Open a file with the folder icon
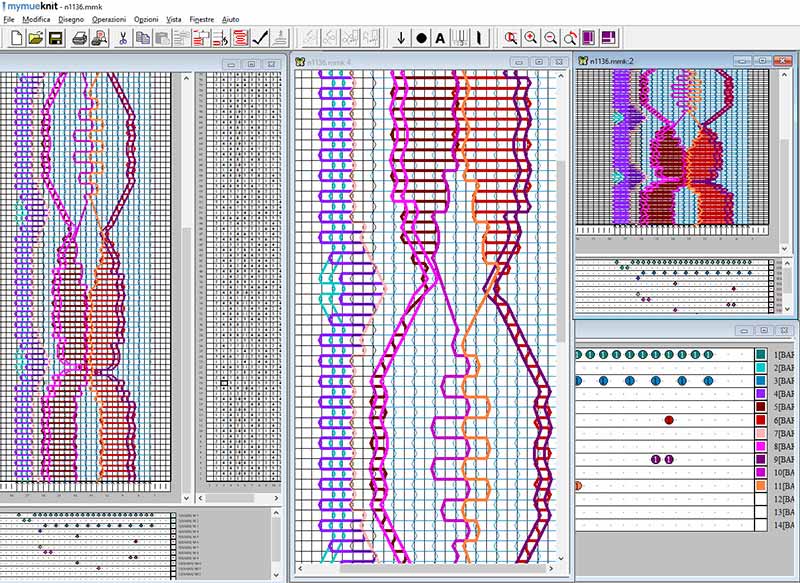The image size is (800, 583). pos(36,38)
